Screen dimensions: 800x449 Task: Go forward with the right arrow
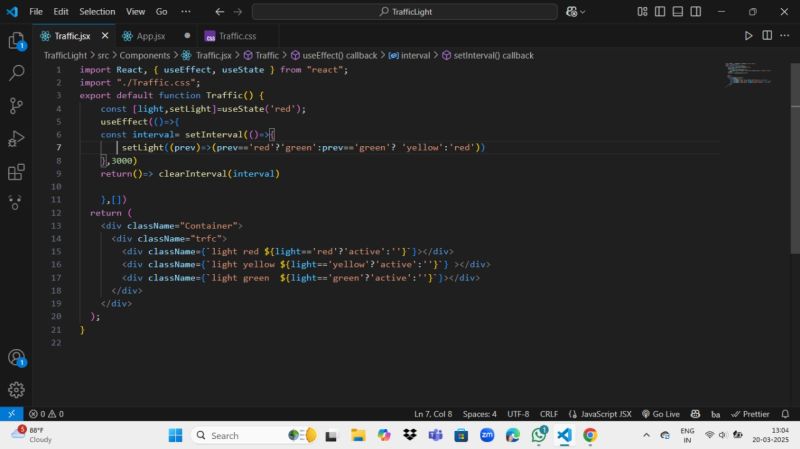[238, 12]
